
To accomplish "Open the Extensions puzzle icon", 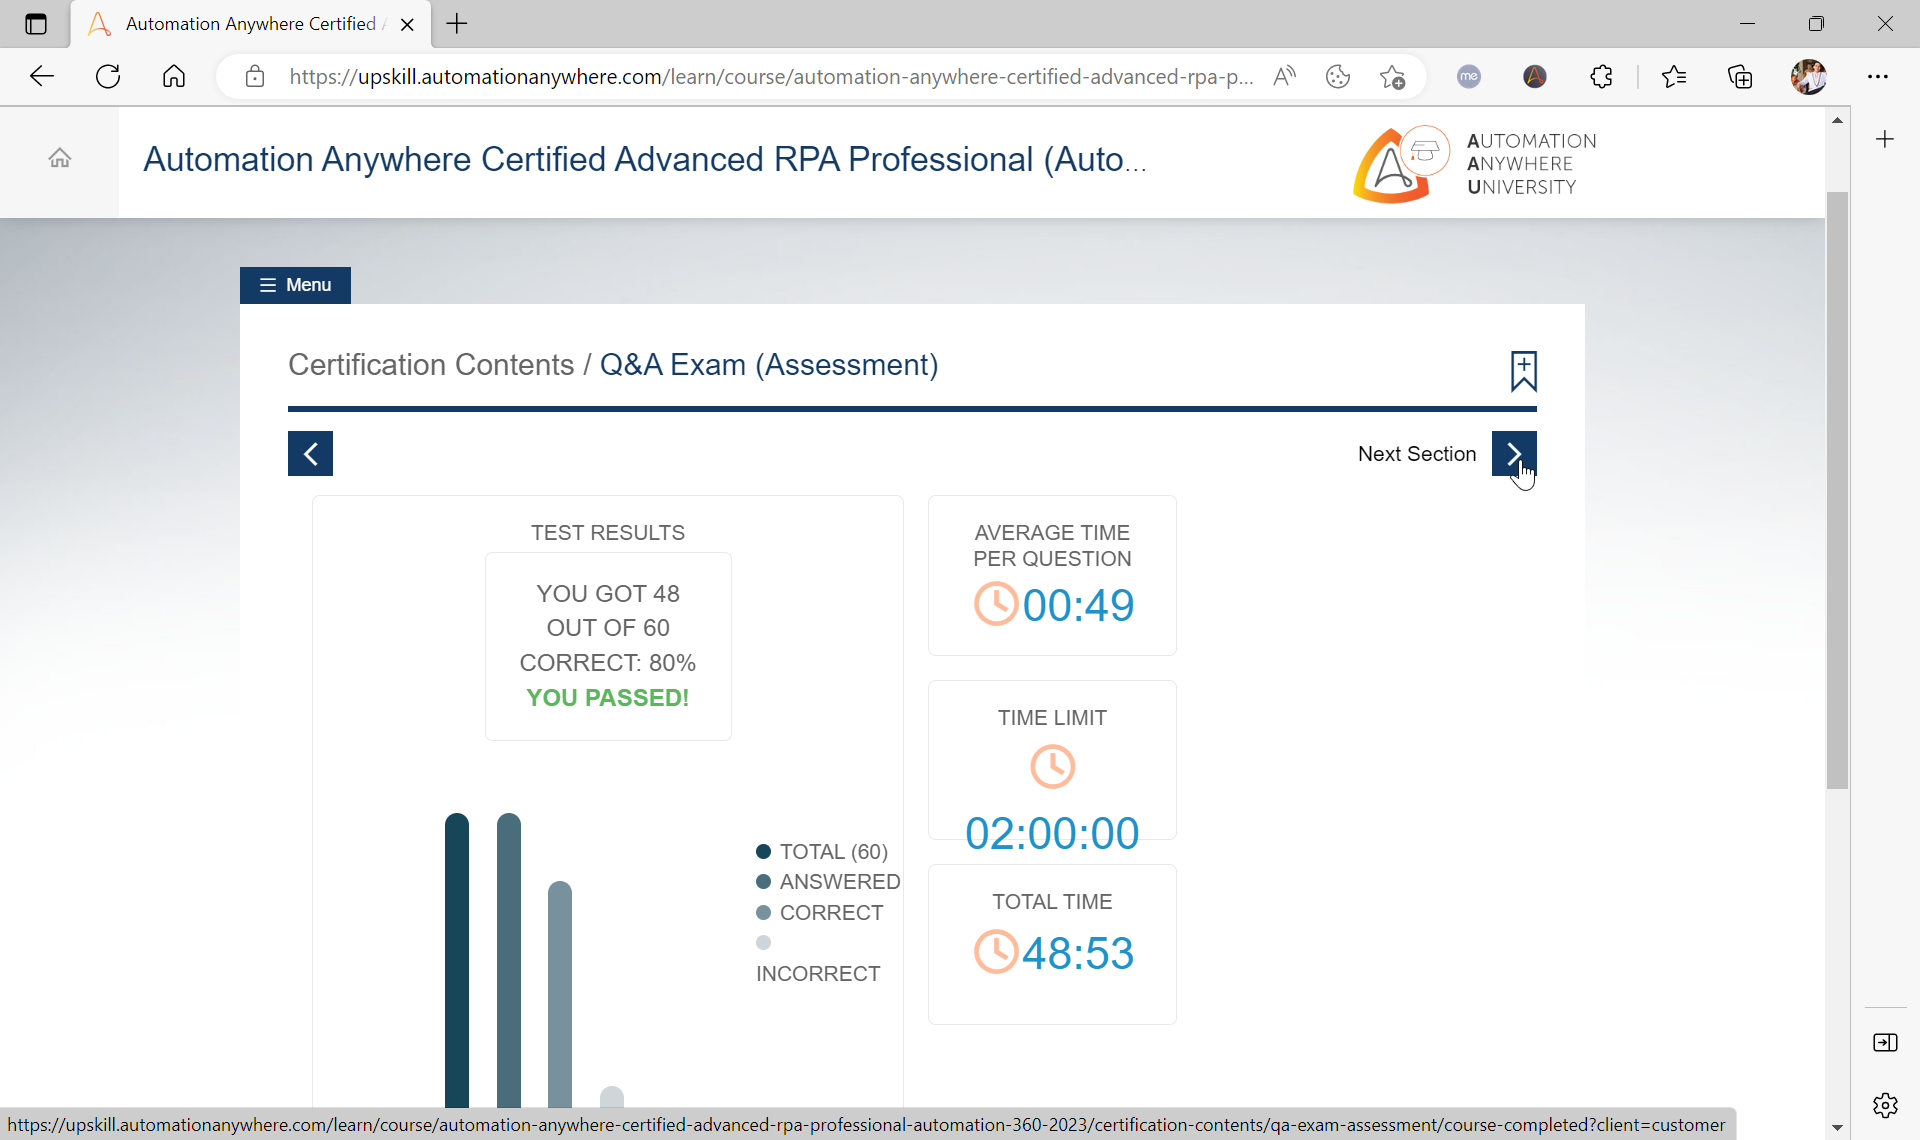I will [1602, 76].
